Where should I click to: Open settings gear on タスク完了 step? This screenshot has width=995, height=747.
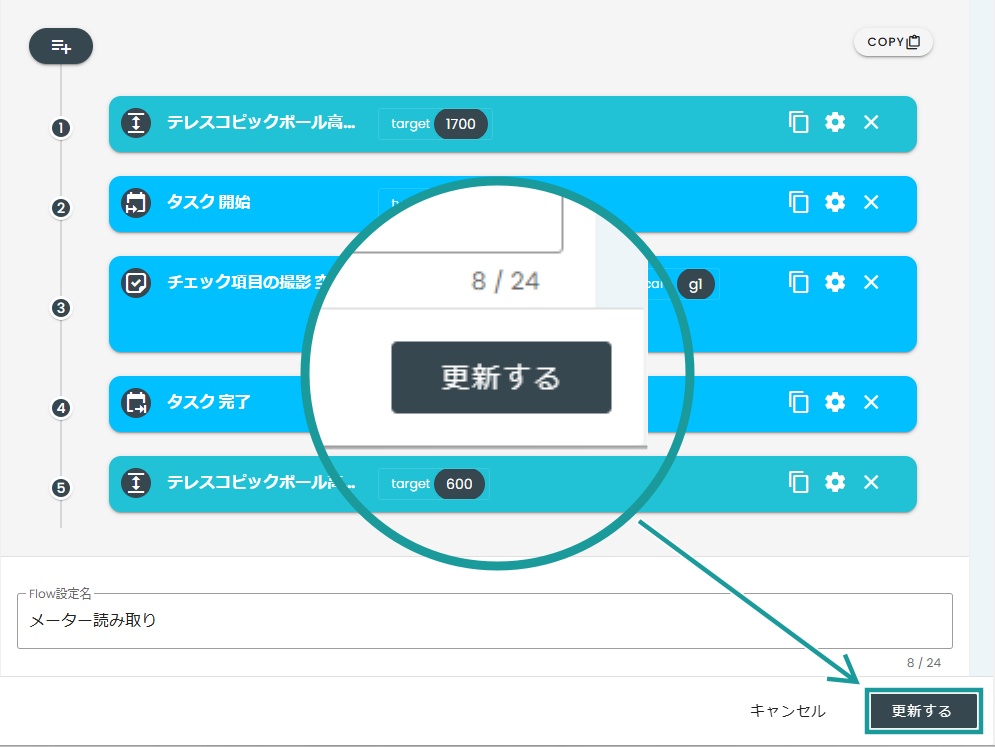click(x=834, y=402)
